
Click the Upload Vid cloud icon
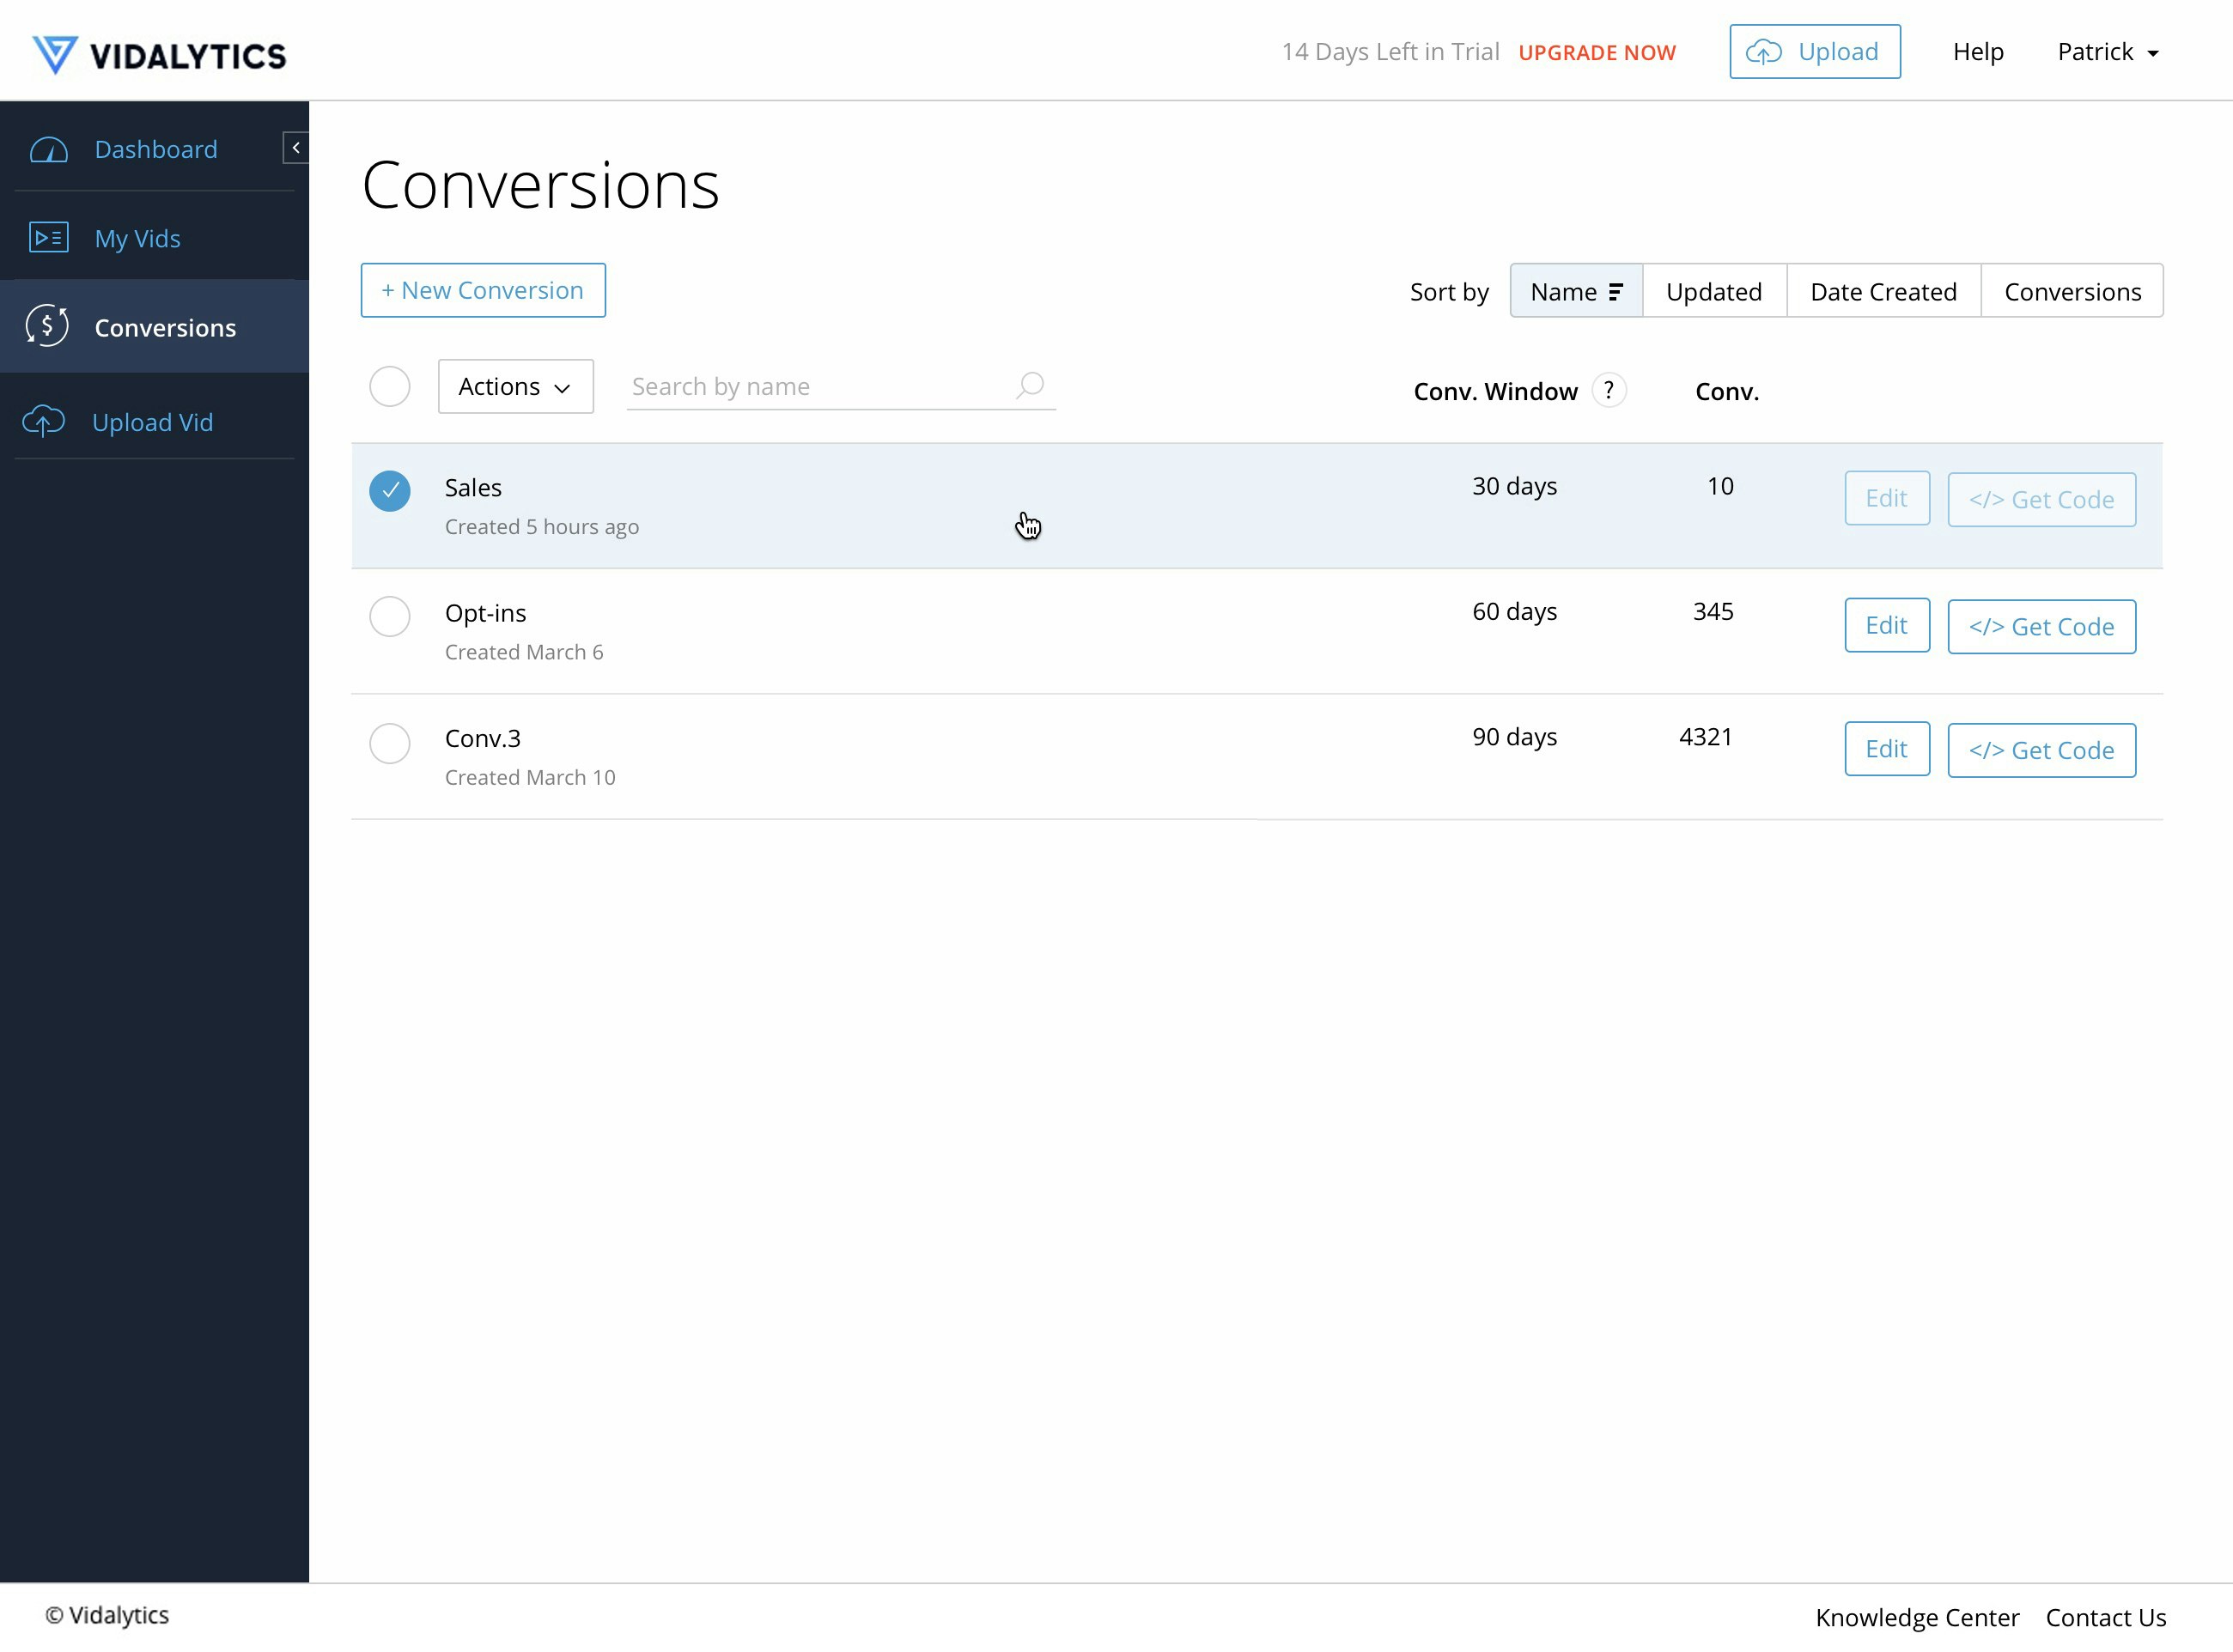pyautogui.click(x=44, y=422)
